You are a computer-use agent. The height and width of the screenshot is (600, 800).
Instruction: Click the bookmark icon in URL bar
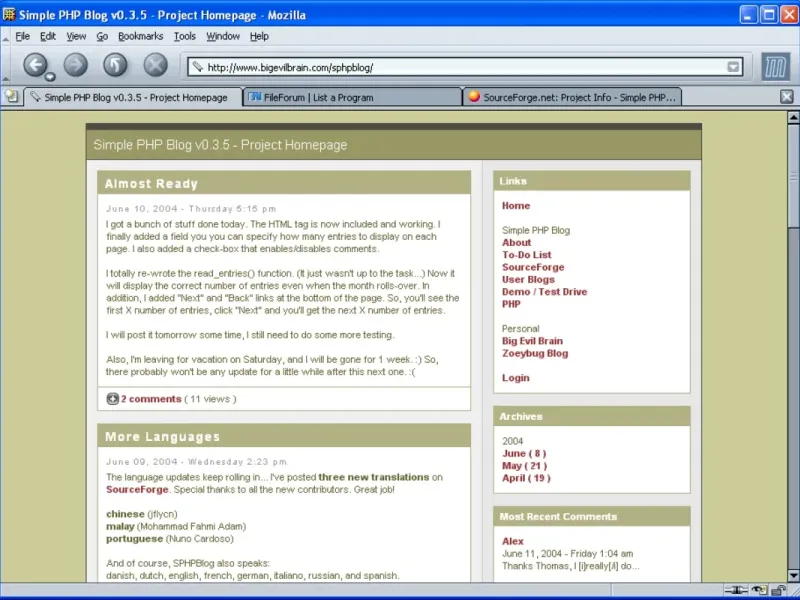pyautogui.click(x=197, y=67)
